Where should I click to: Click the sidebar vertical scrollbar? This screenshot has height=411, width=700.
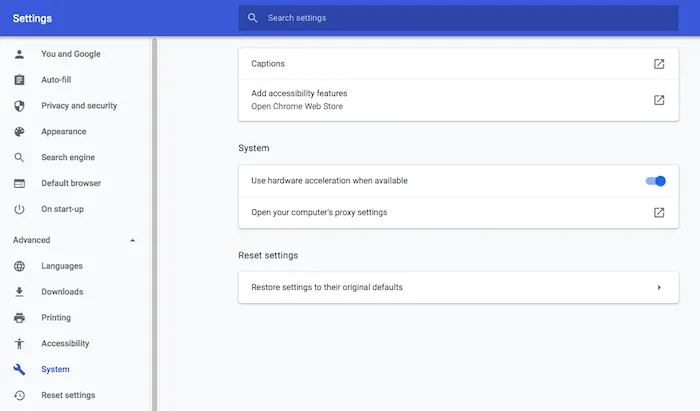click(154, 224)
